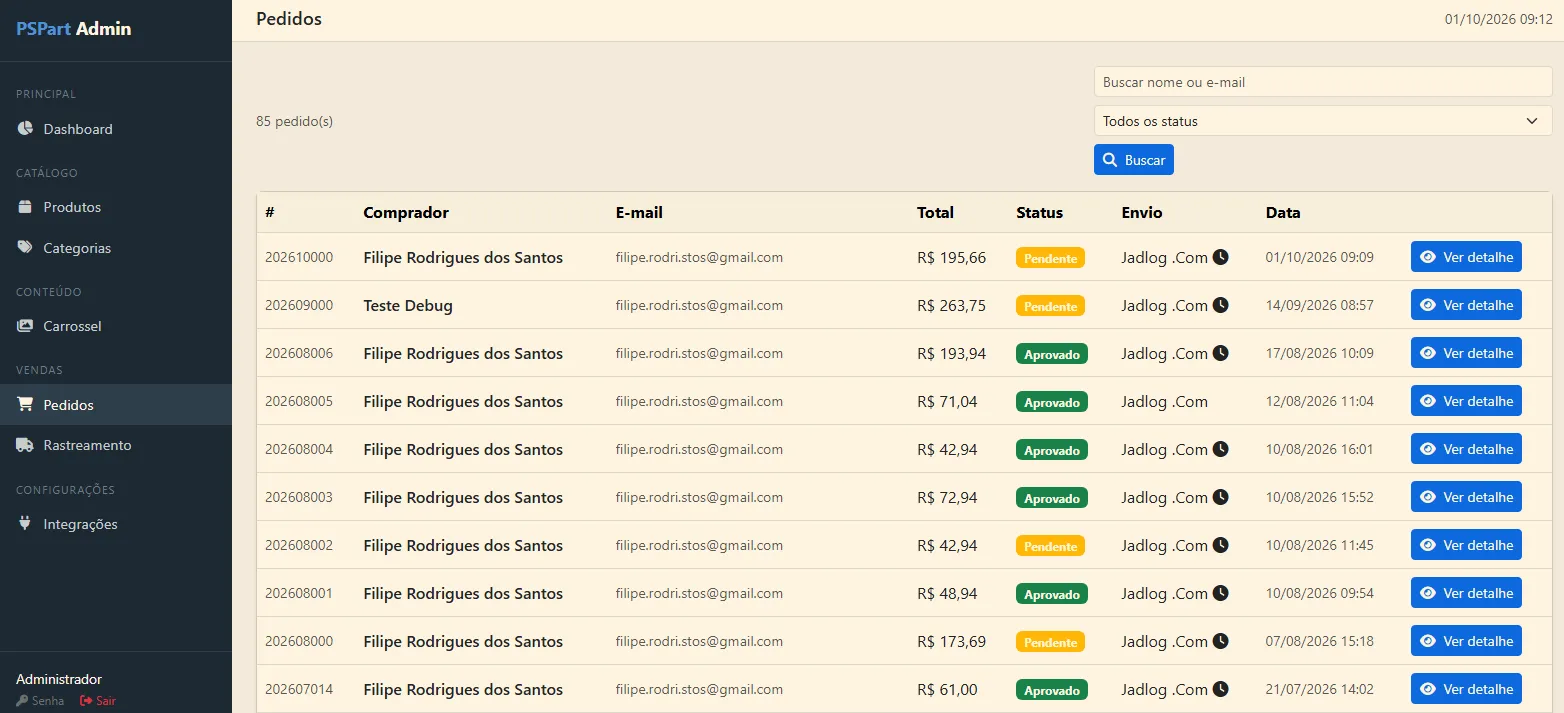Click the 01/10/2026 09:12 timestamp
The image size is (1564, 713).
pyautogui.click(x=1498, y=19)
